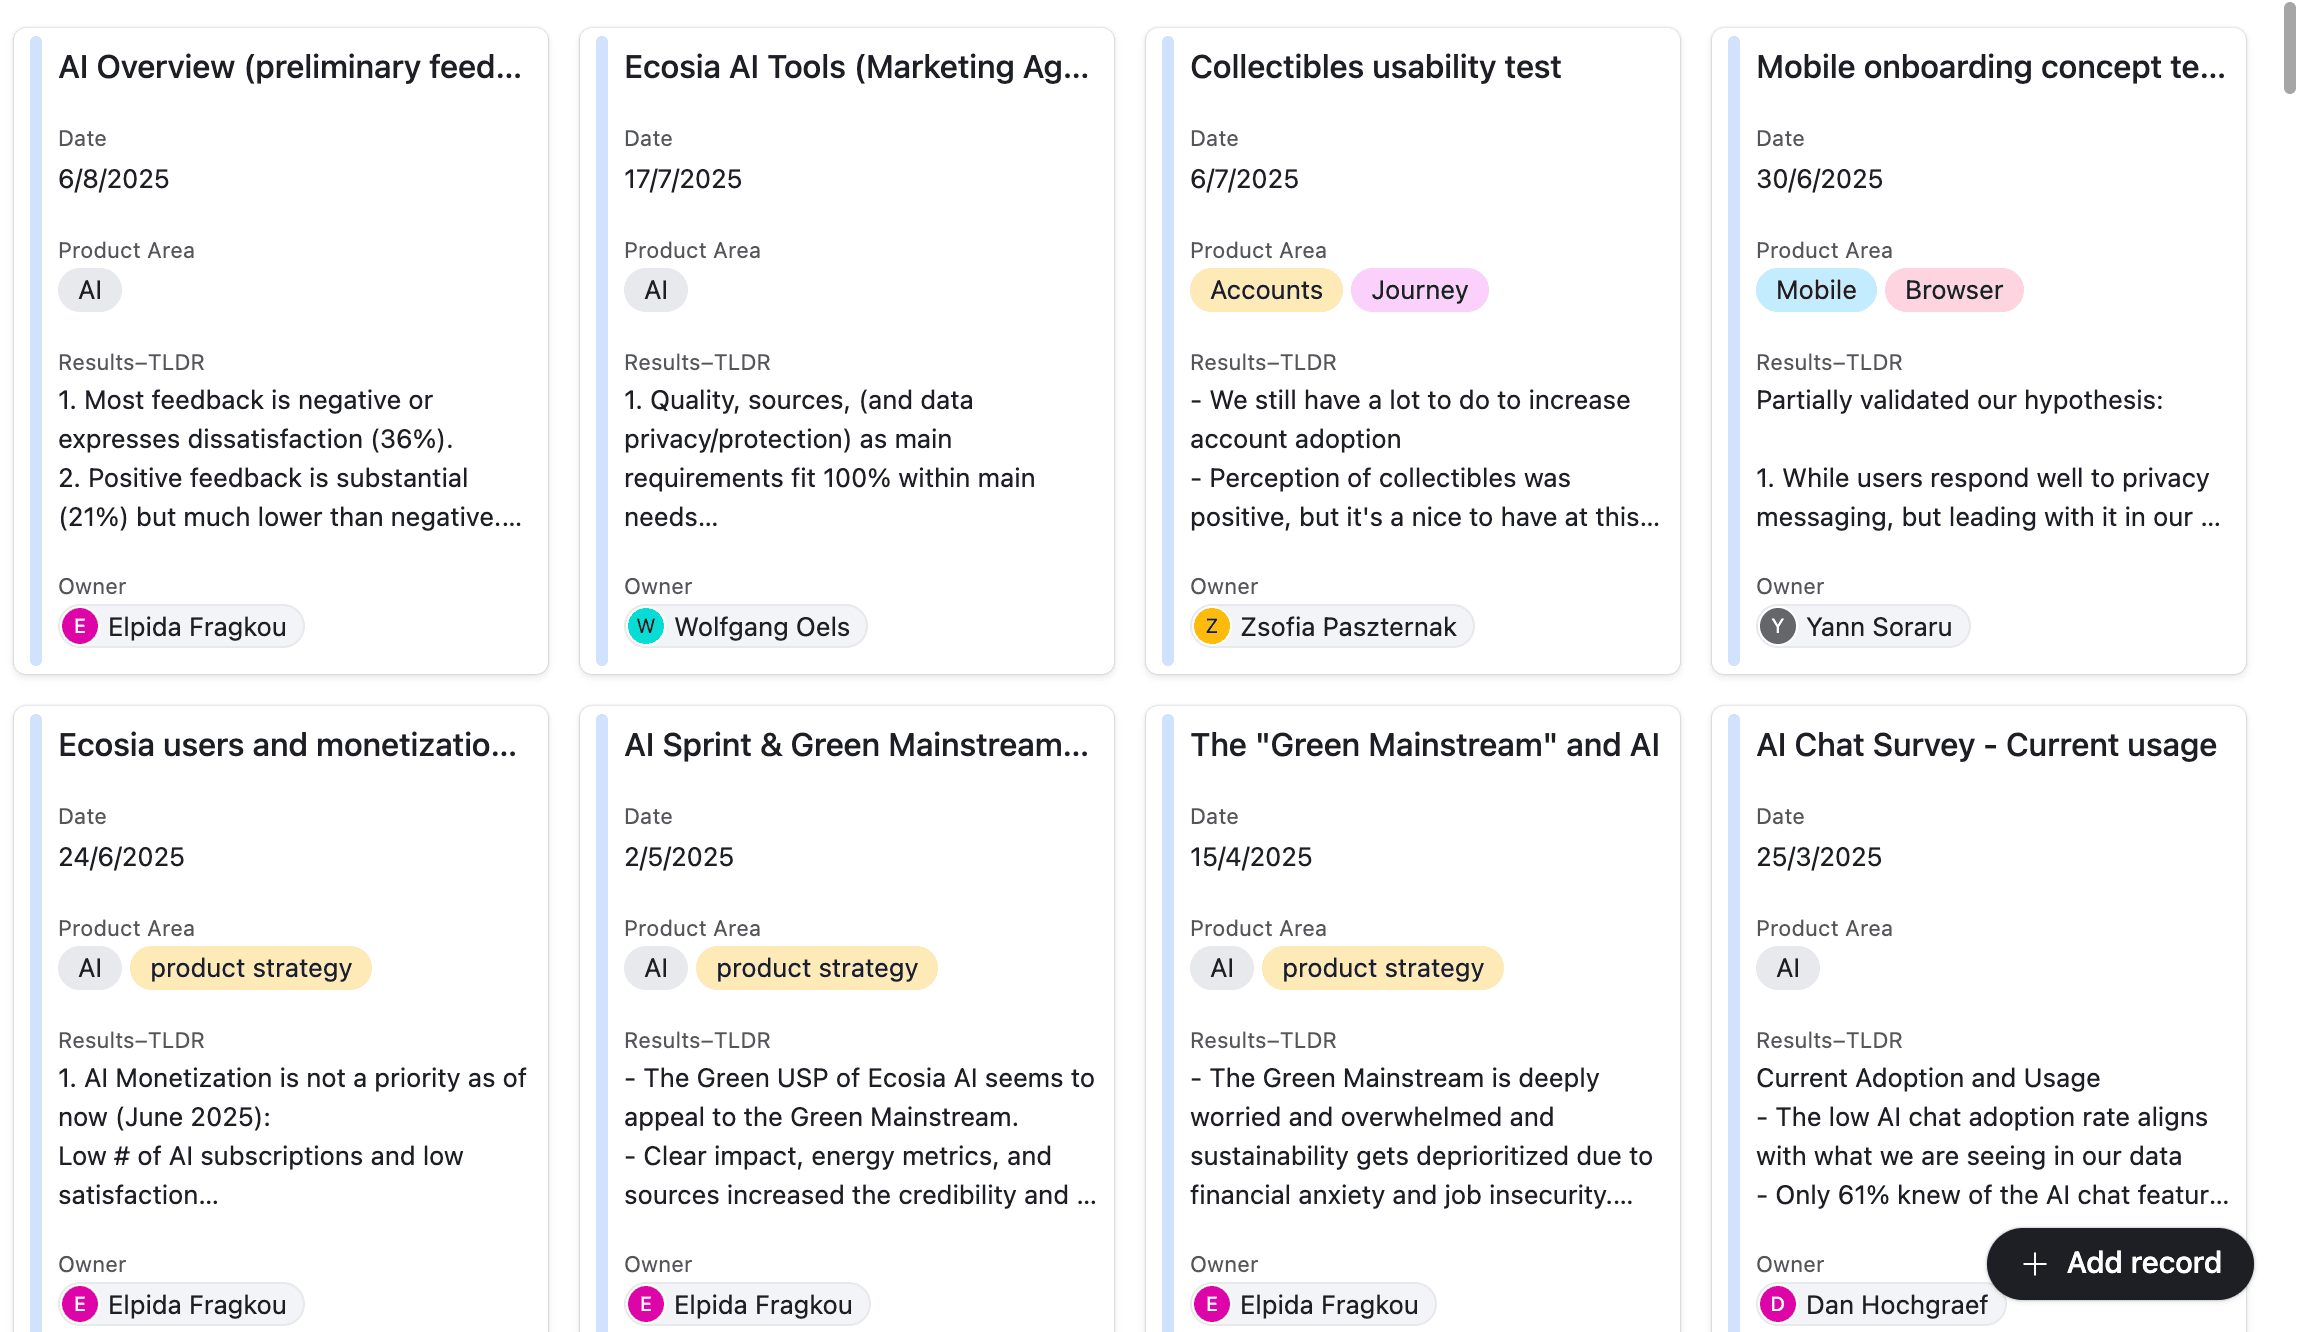This screenshot has width=2300, height=1332.
Task: Open the Collectibles usability test card title
Action: click(x=1375, y=67)
